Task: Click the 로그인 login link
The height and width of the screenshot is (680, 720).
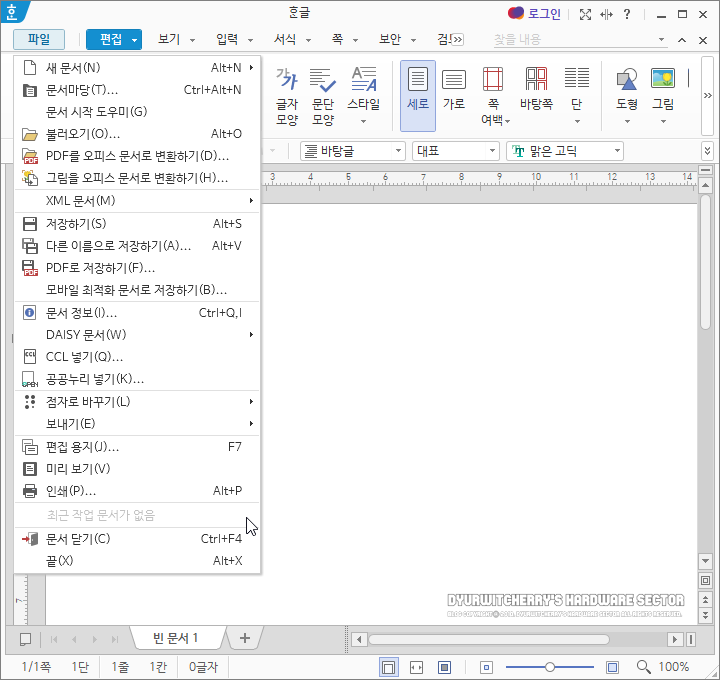Action: (x=543, y=14)
